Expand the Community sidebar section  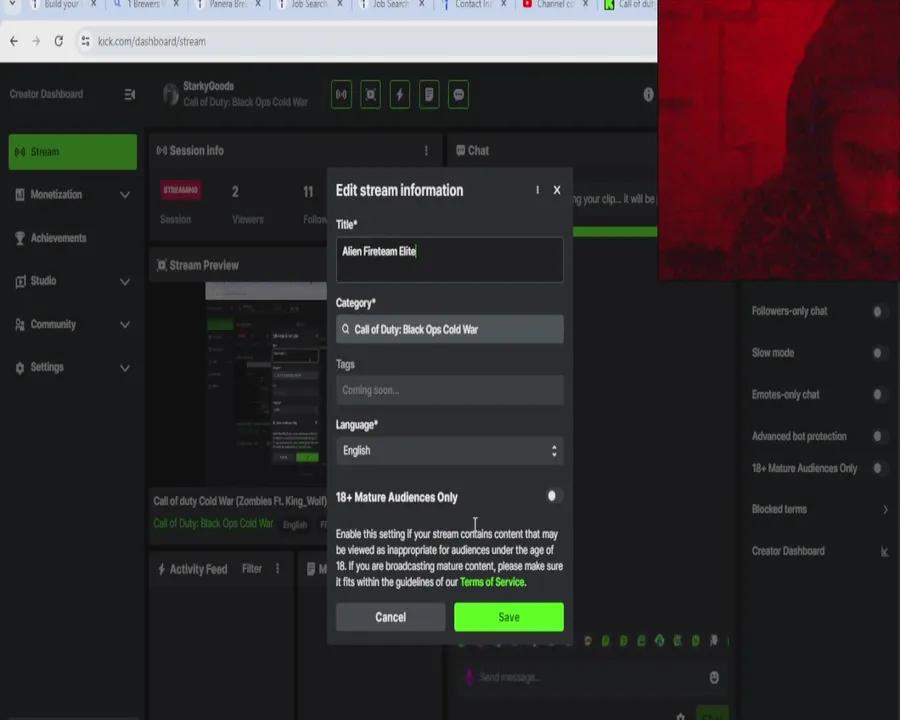[125, 325]
